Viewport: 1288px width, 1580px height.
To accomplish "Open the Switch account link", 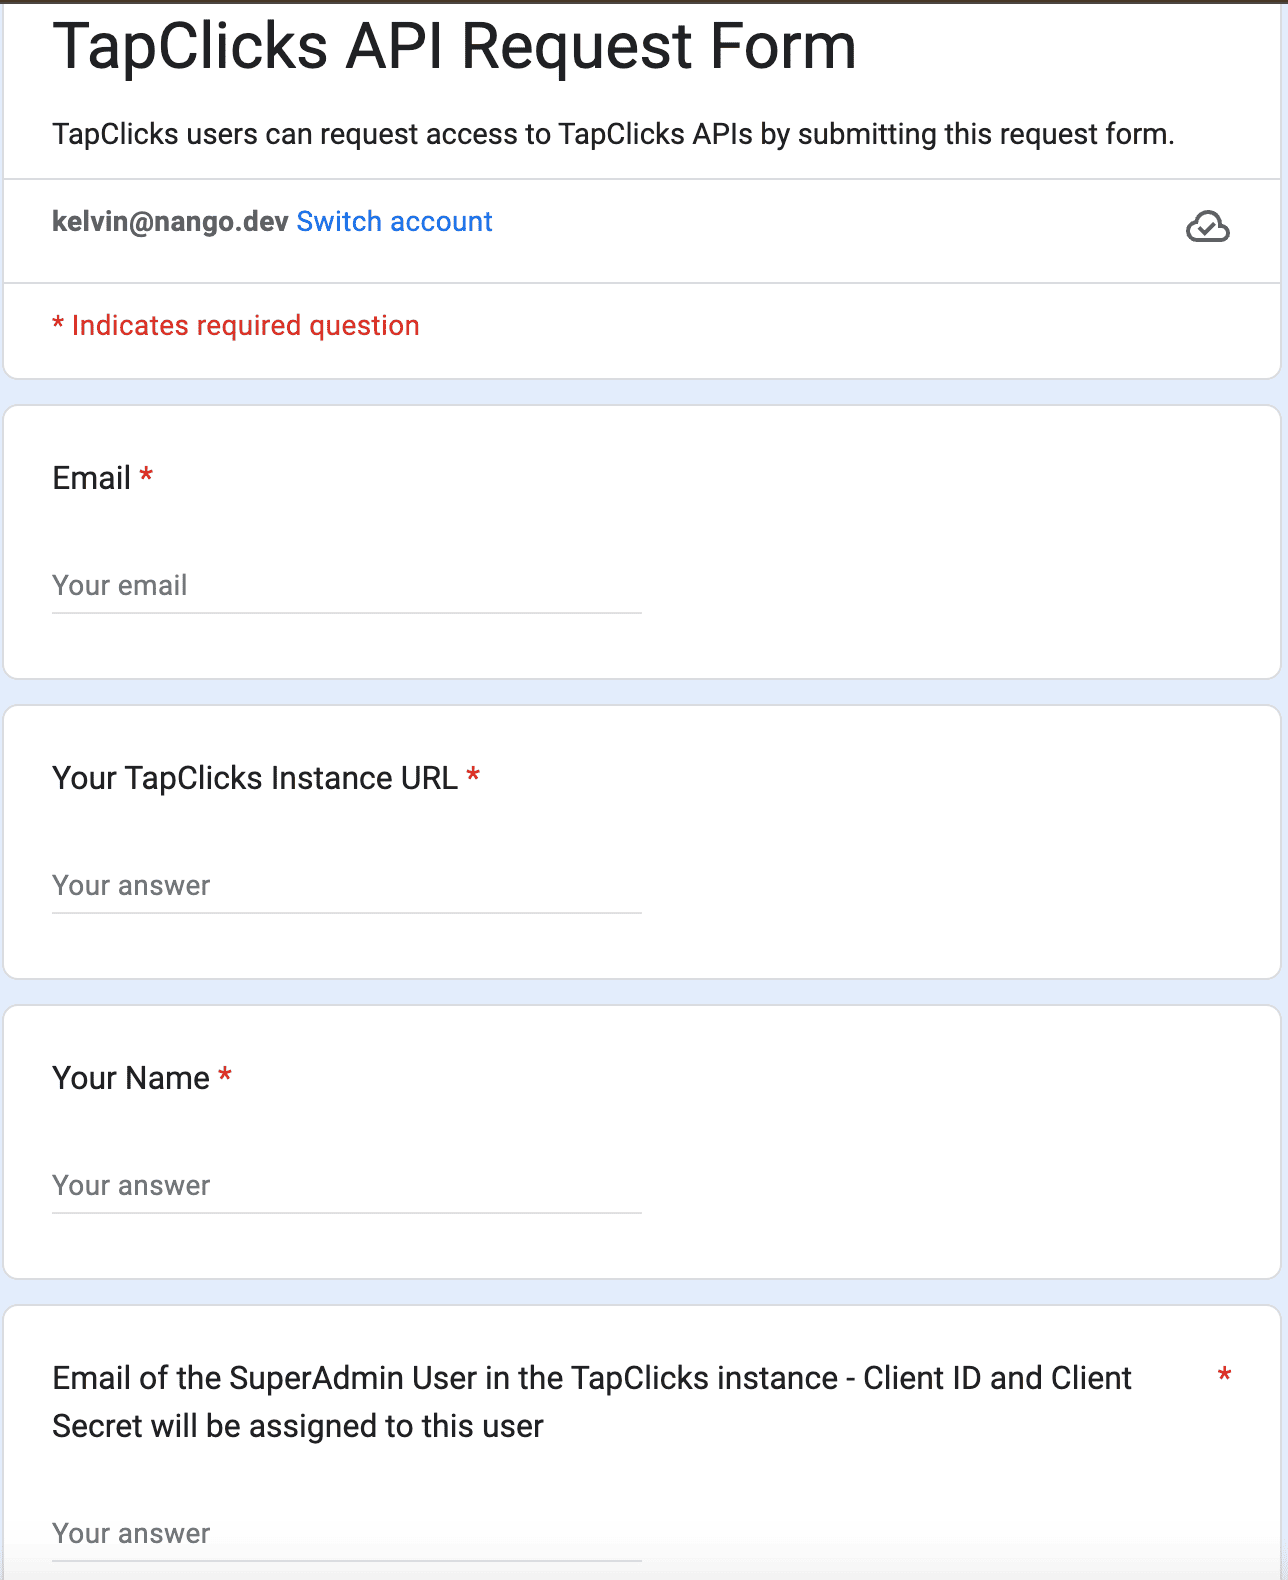I will click(394, 221).
